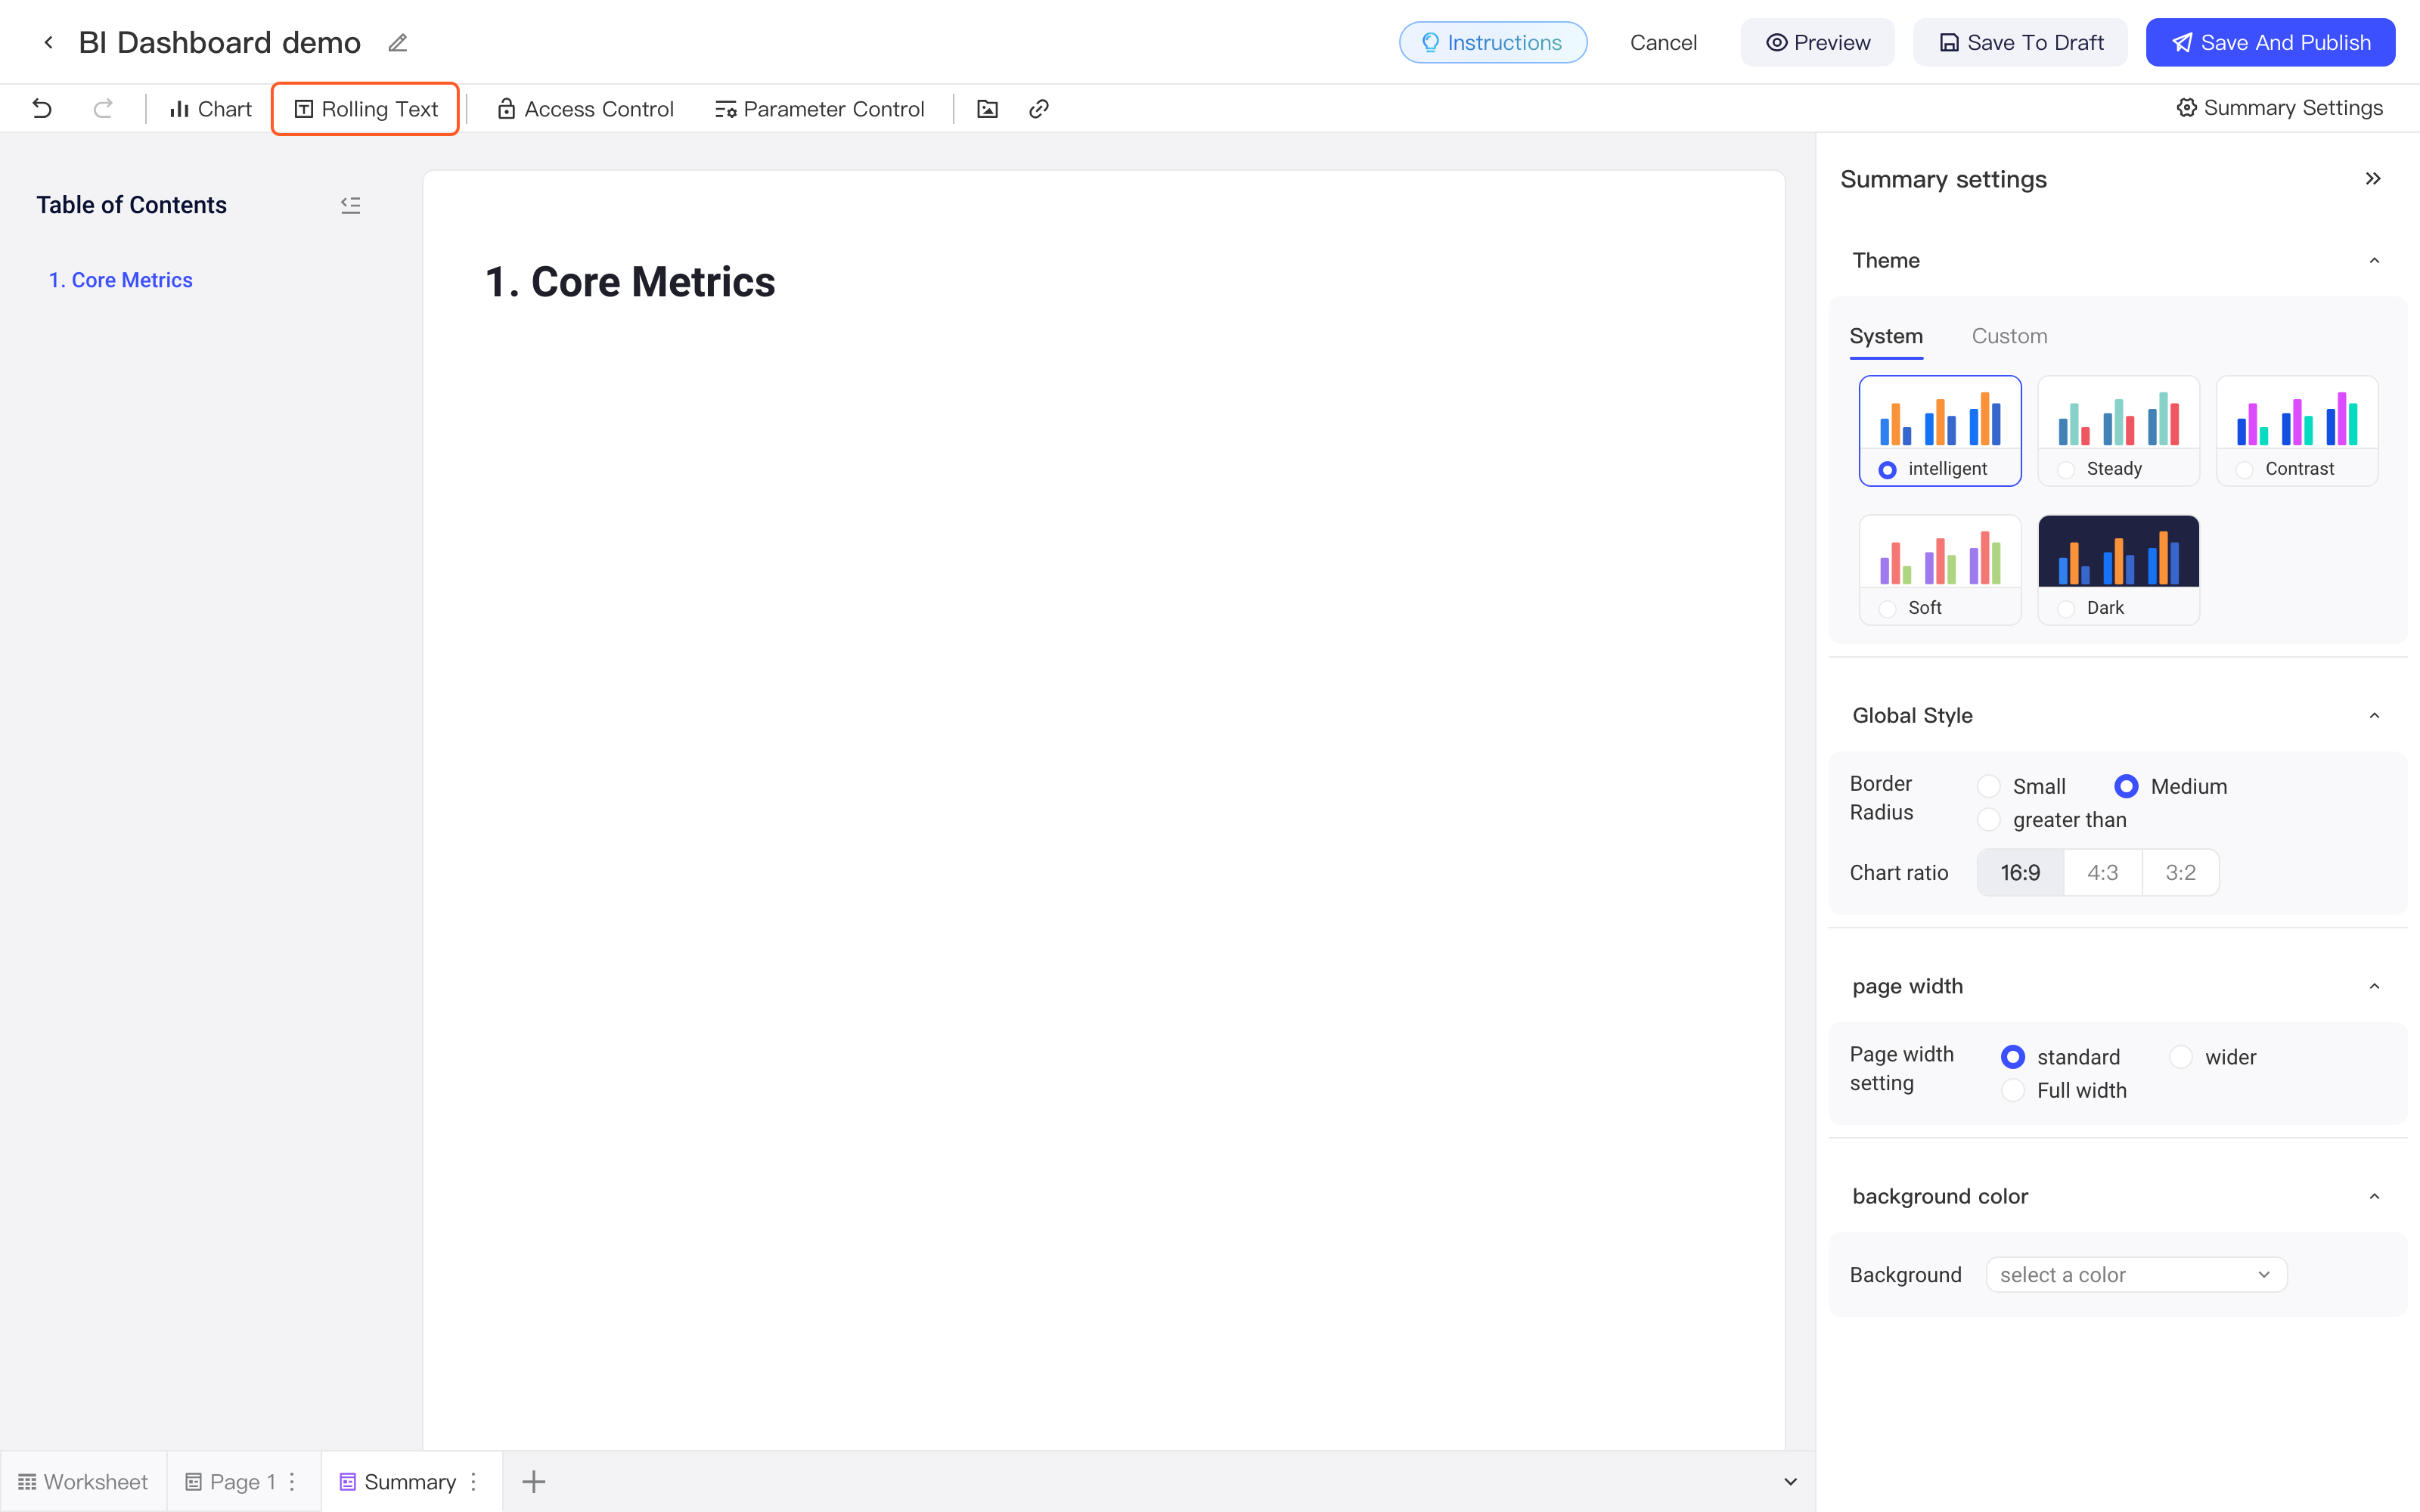This screenshot has width=2420, height=1512.
Task: Click the Save And Publish button
Action: coord(2270,42)
